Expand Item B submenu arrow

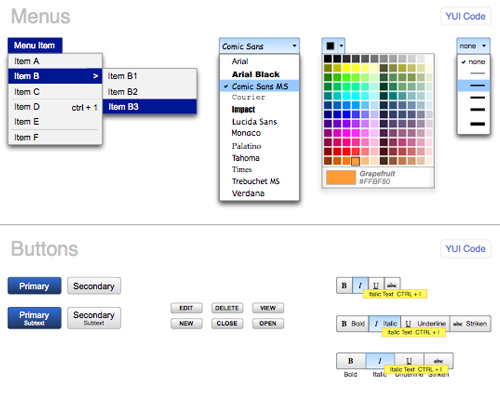[x=95, y=76]
